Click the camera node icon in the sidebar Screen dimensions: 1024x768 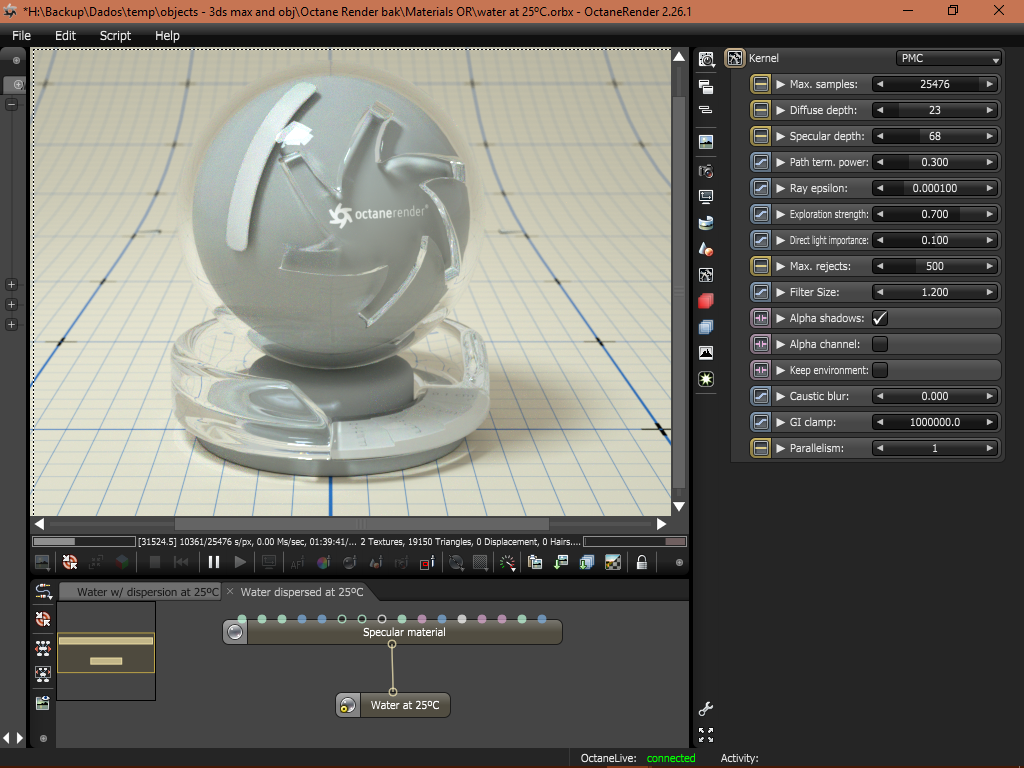point(706,171)
